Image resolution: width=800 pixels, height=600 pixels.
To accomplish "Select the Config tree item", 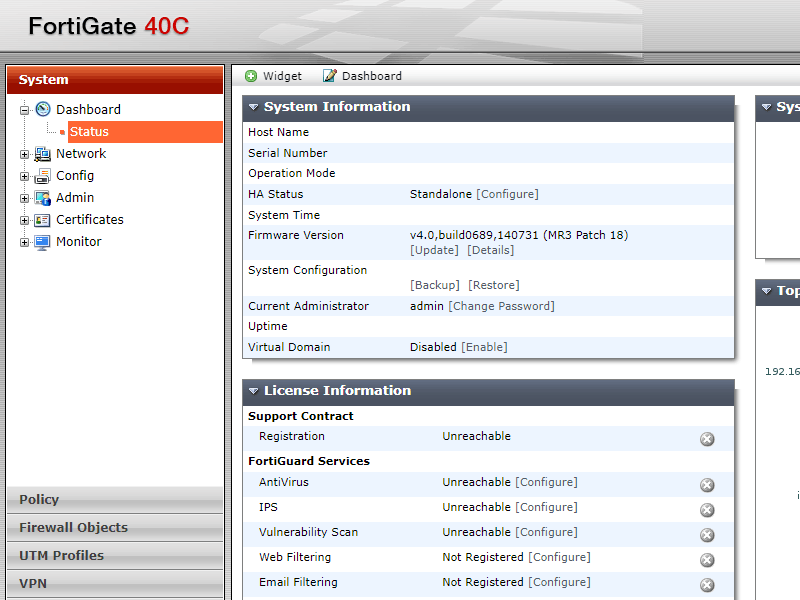I will pos(75,176).
